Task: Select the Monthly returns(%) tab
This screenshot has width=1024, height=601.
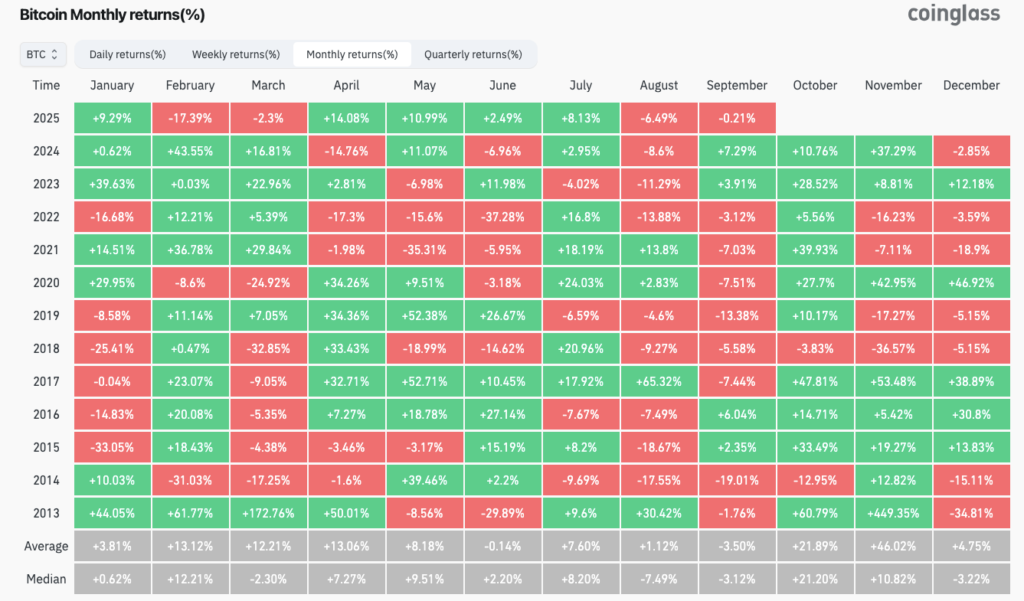Action: coord(350,54)
